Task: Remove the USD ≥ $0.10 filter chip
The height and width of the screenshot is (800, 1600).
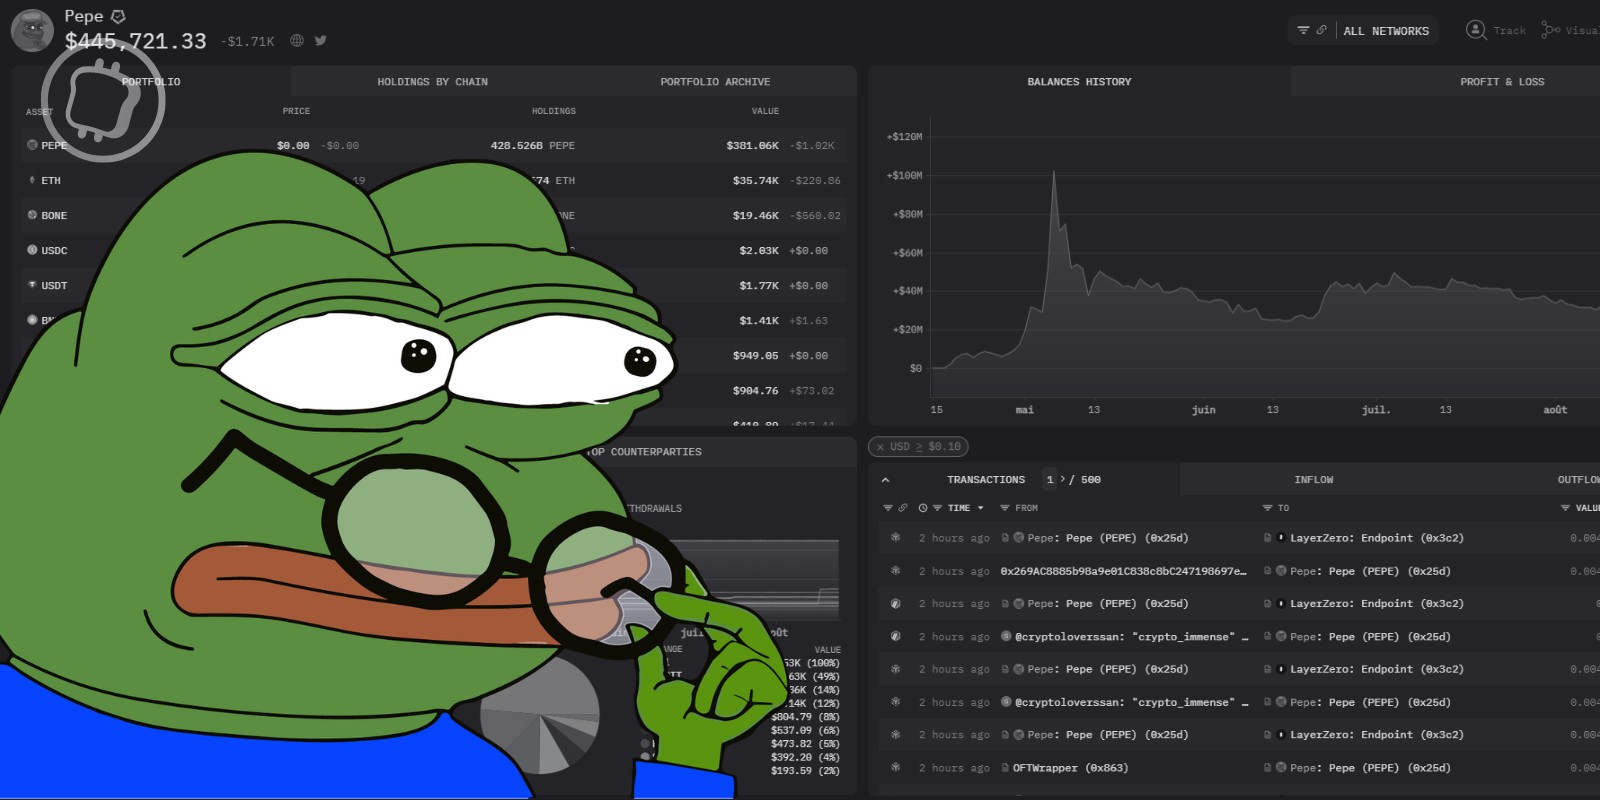Action: click(x=880, y=447)
